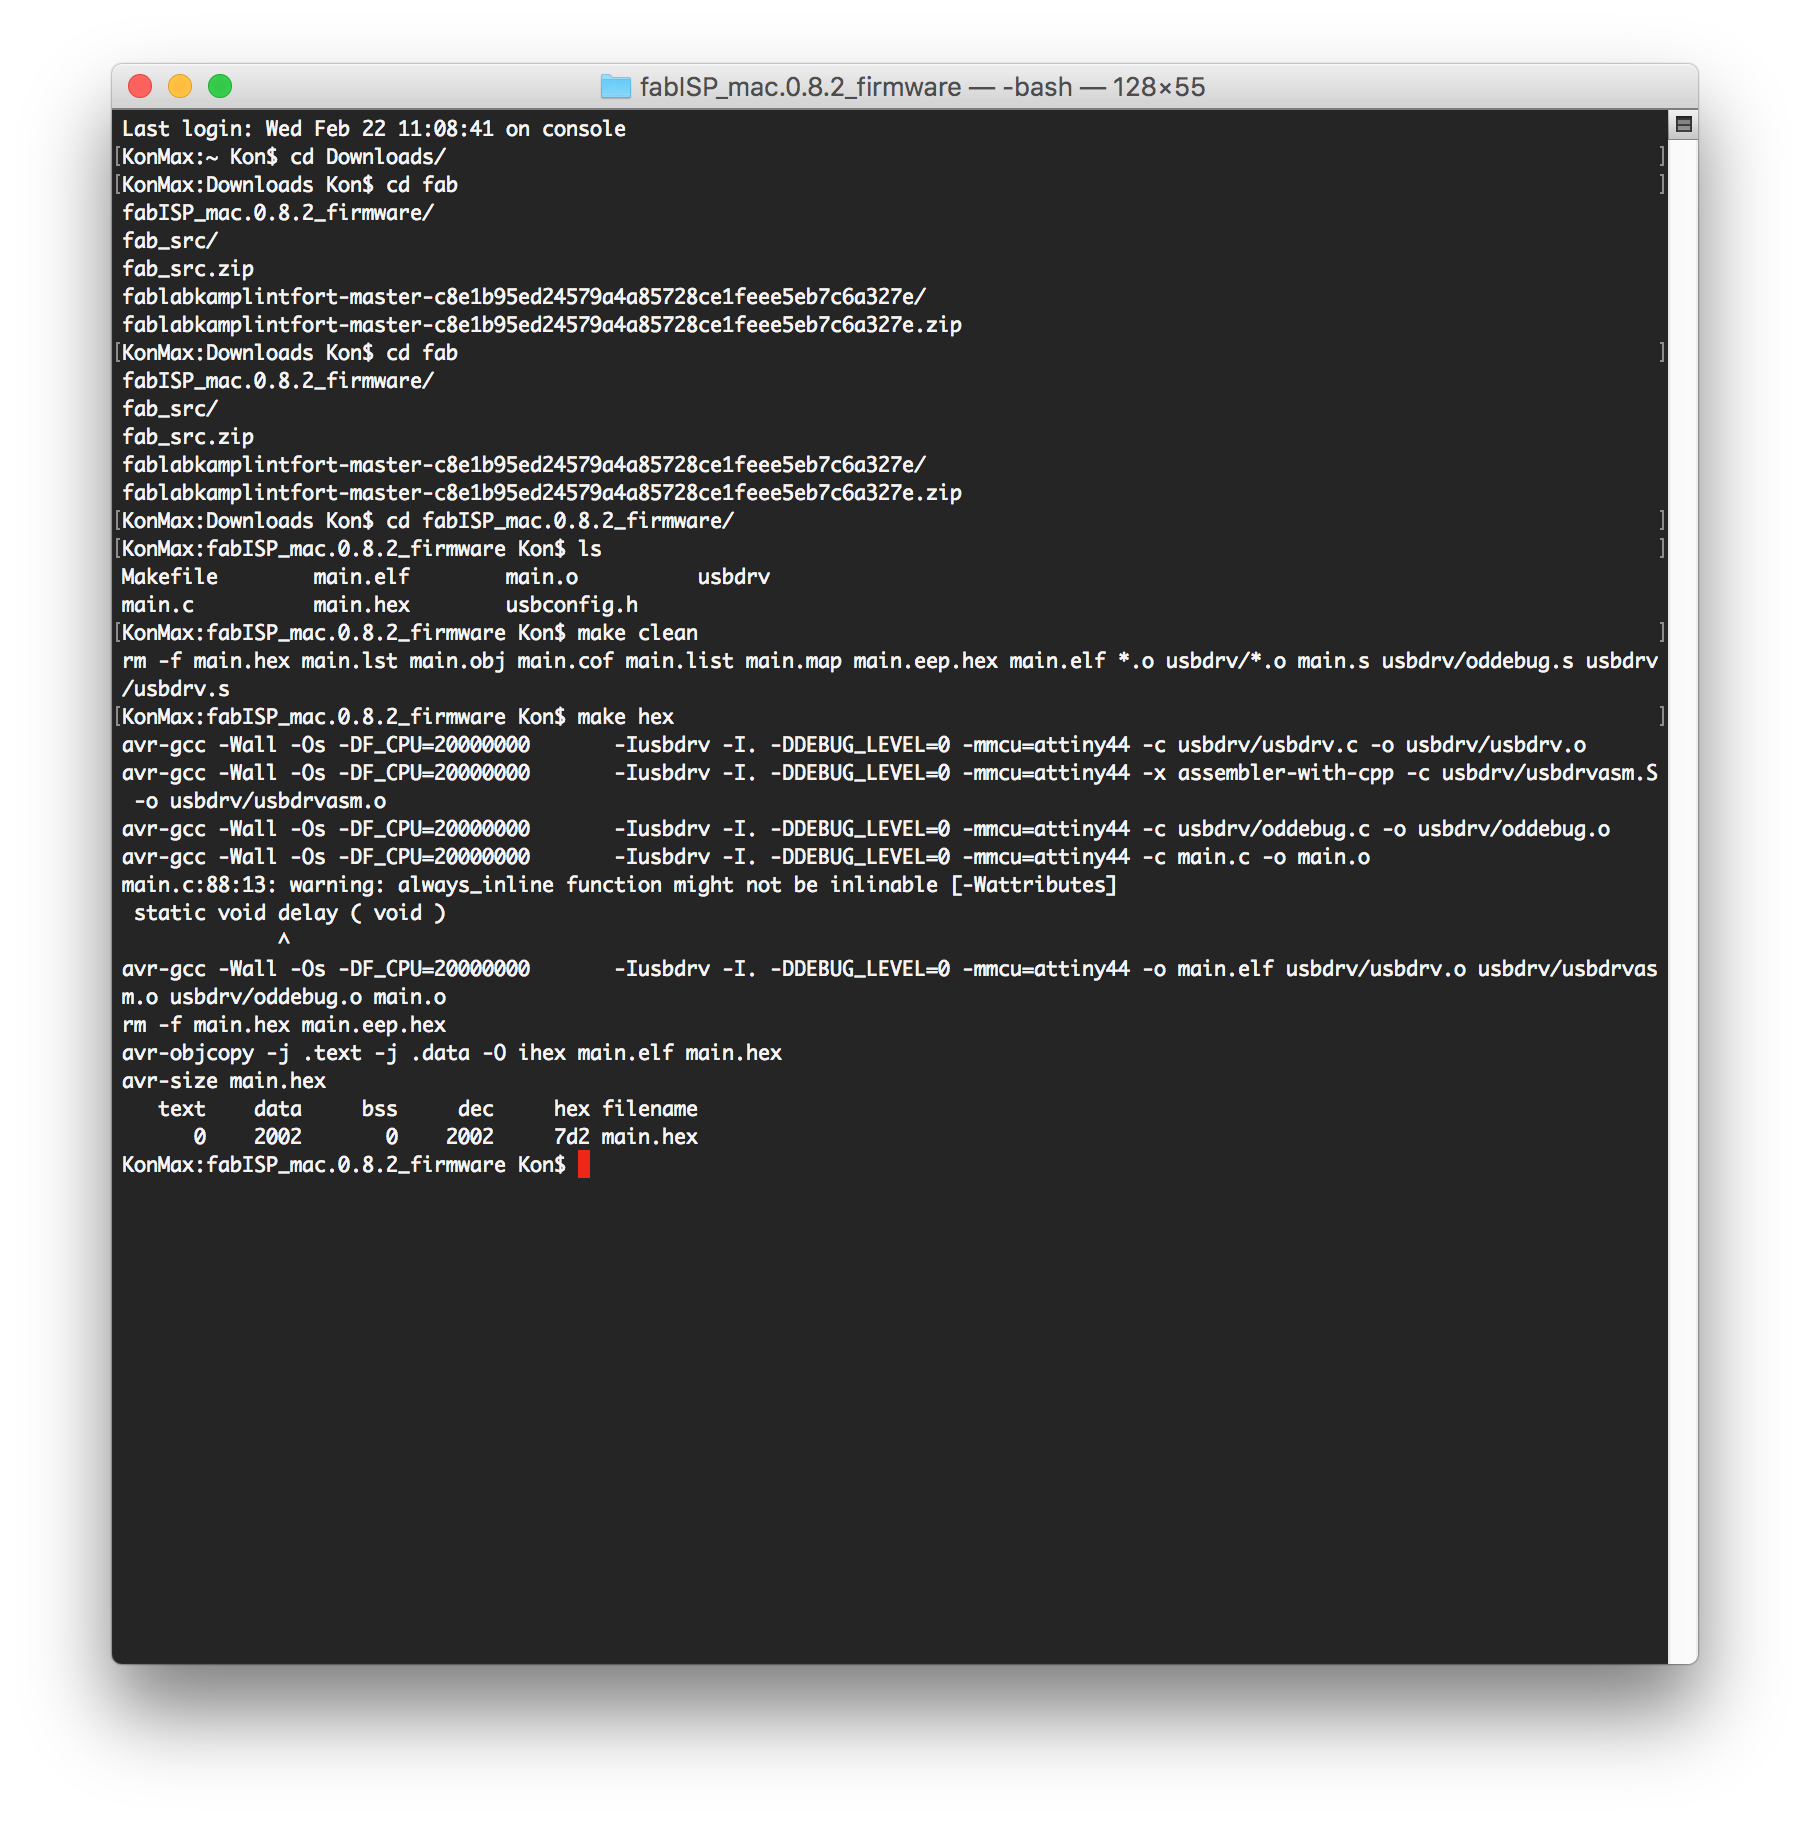Click the 'make hex' command line
This screenshot has height=1824, width=1810.
[398, 717]
